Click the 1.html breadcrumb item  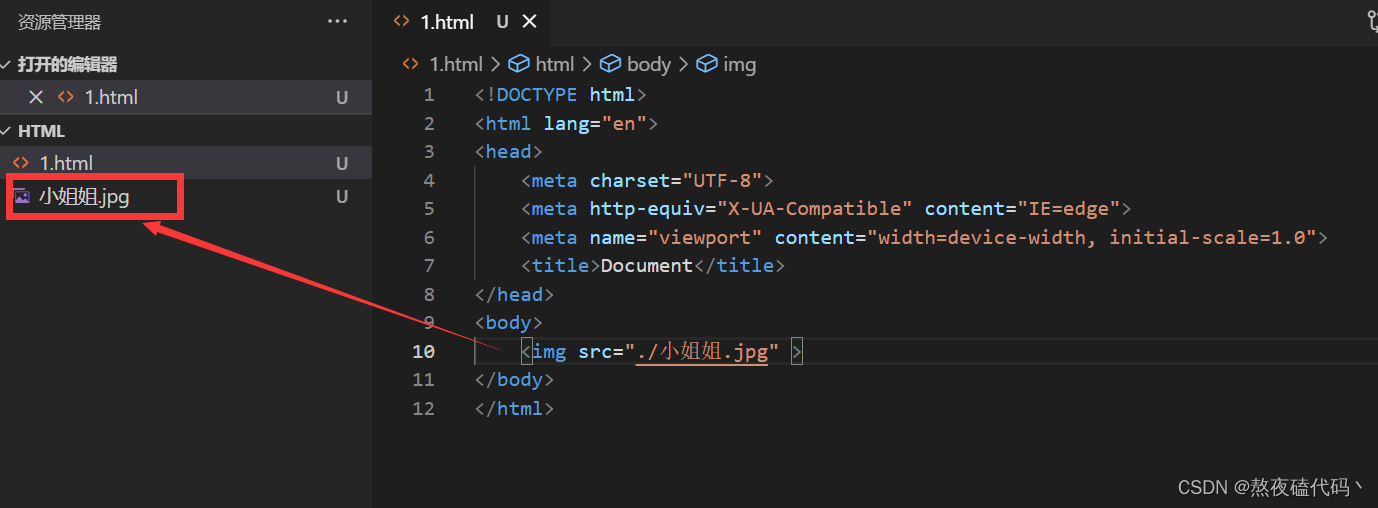[x=455, y=64]
